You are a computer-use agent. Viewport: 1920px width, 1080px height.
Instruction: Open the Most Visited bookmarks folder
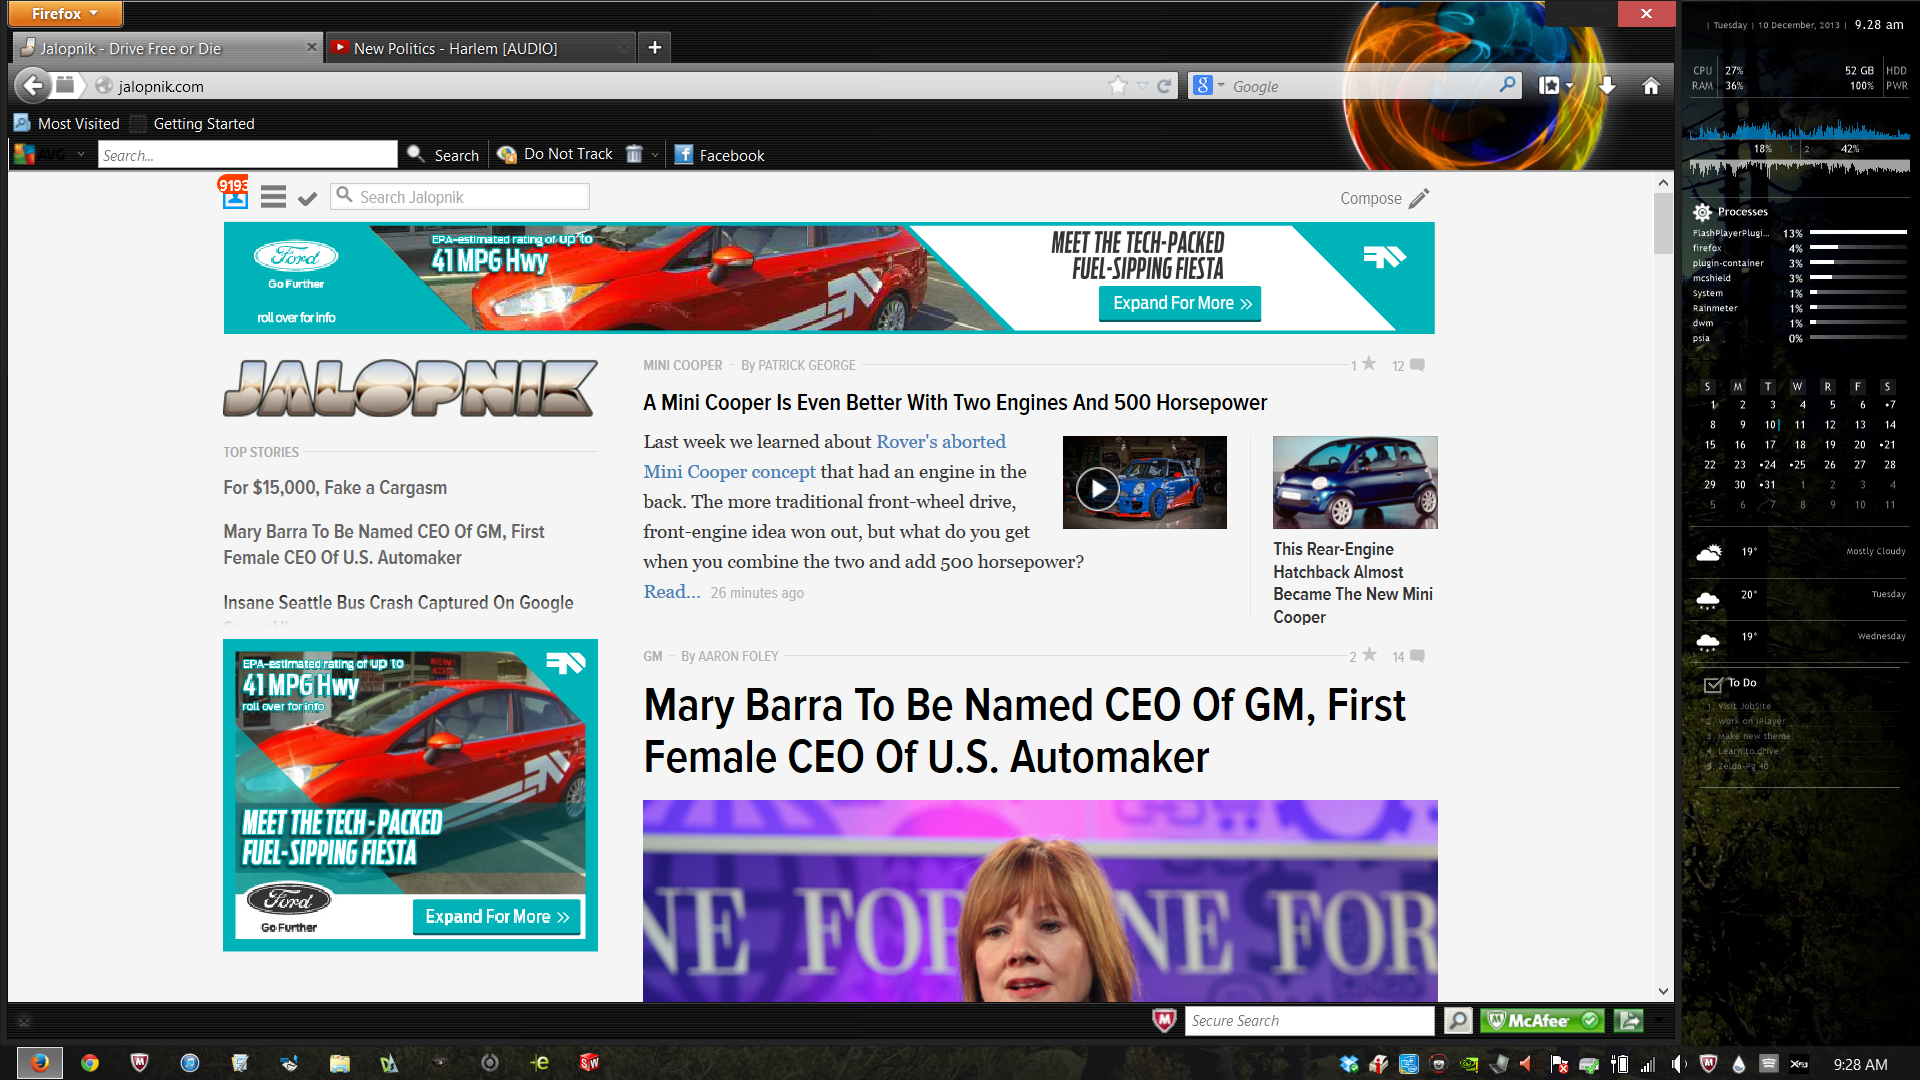click(67, 123)
